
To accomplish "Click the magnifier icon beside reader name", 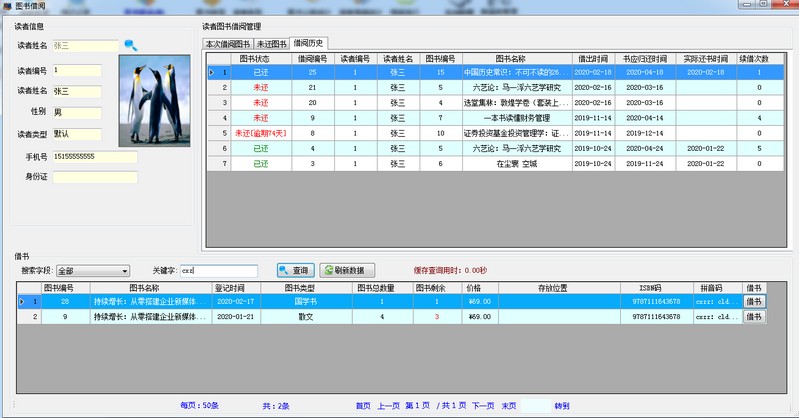I will click(x=130, y=45).
